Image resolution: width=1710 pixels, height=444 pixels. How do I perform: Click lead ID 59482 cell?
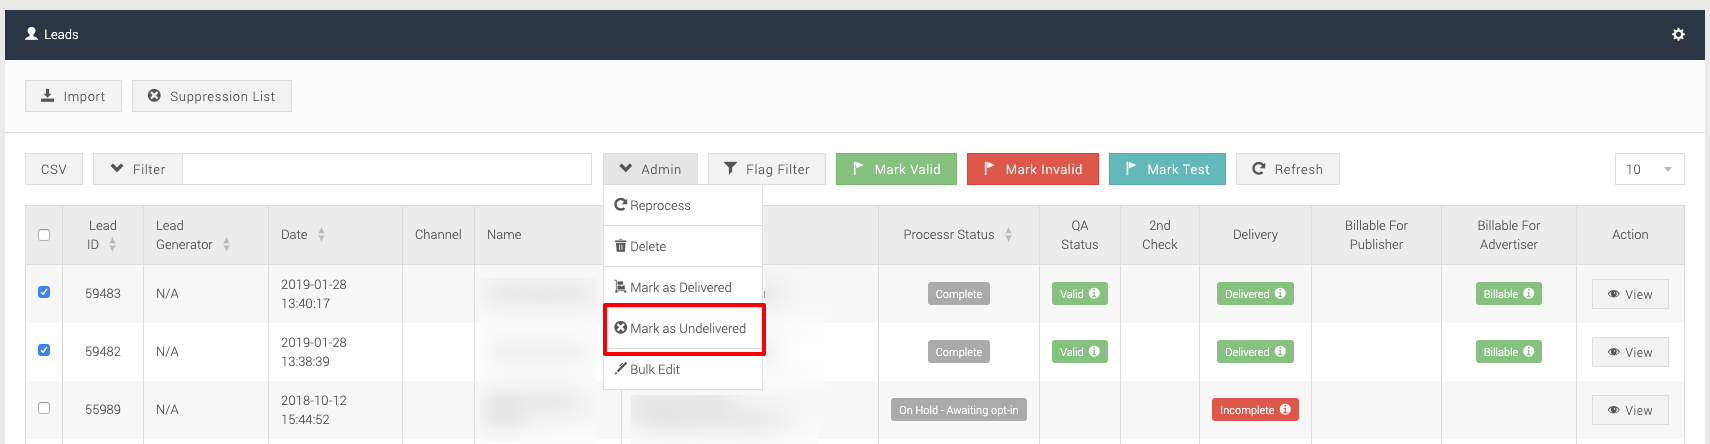coord(103,352)
